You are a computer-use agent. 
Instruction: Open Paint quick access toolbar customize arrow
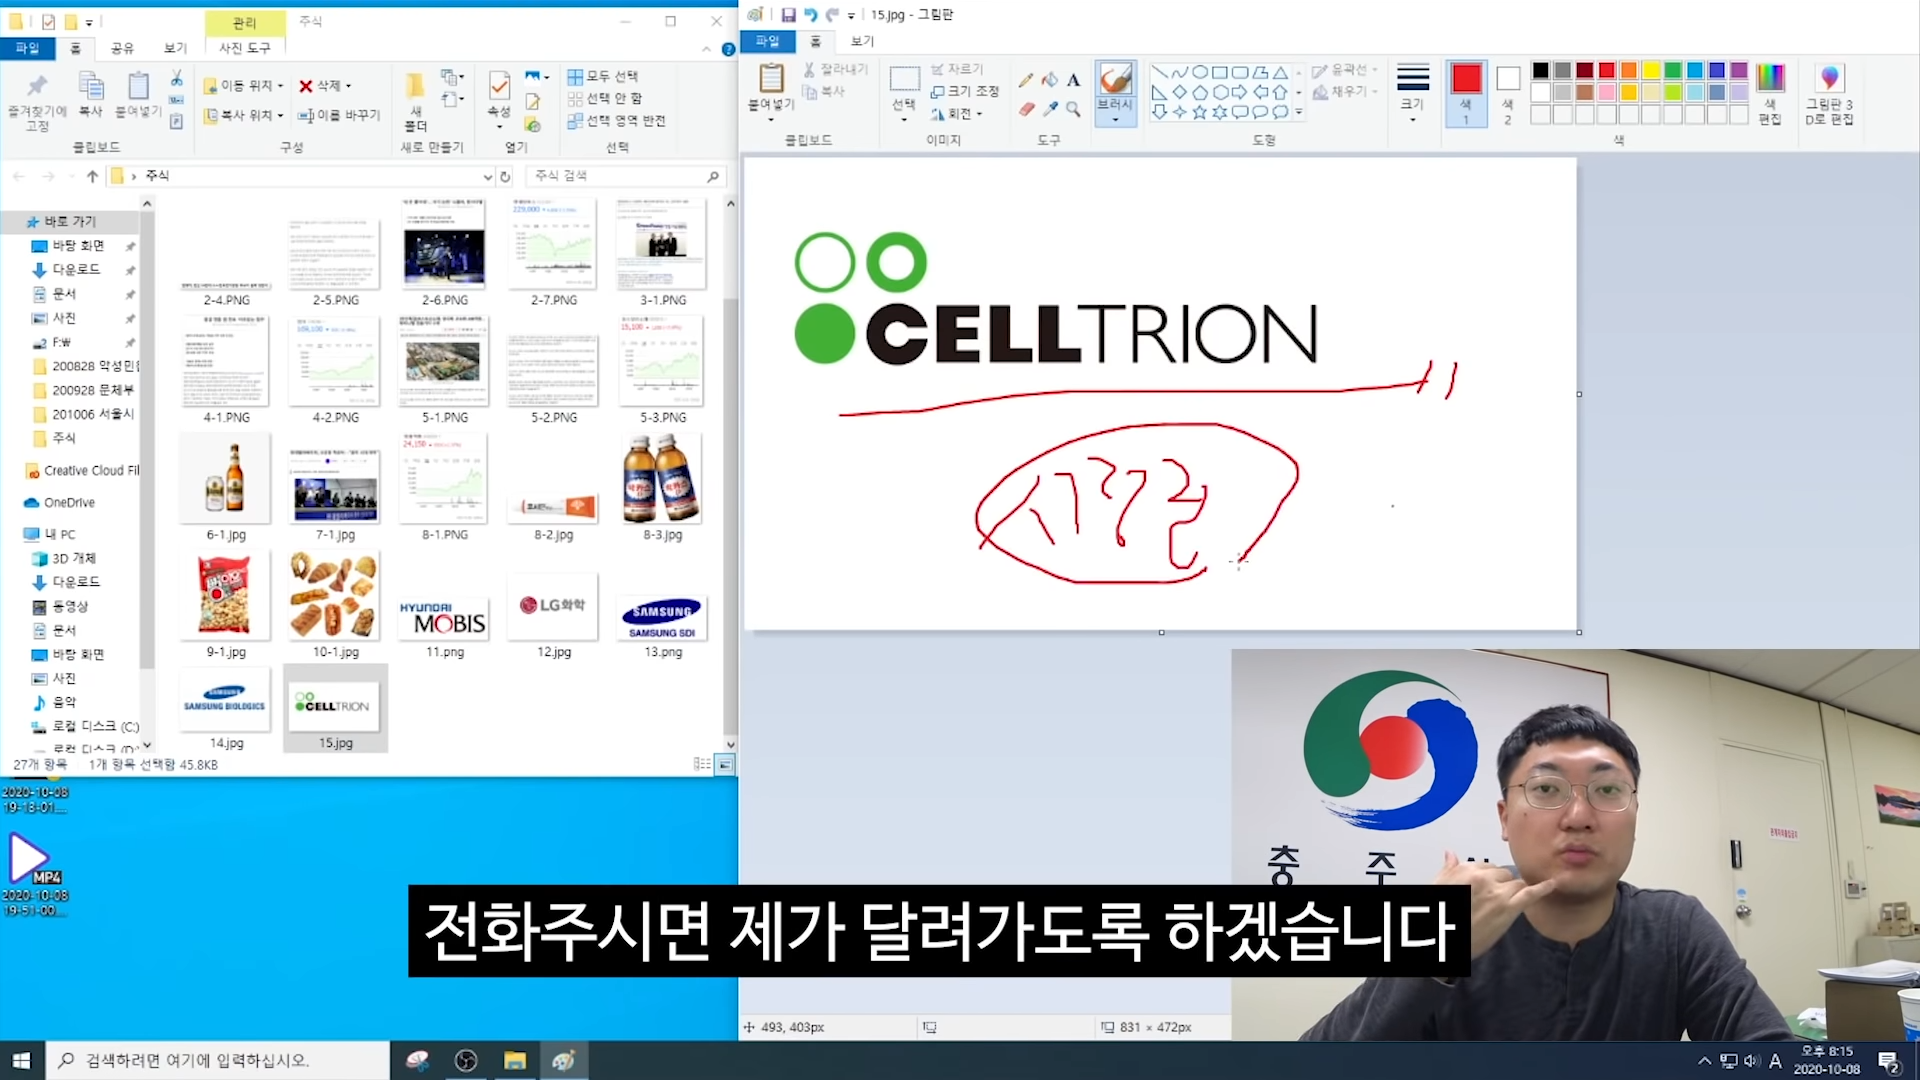(x=851, y=16)
